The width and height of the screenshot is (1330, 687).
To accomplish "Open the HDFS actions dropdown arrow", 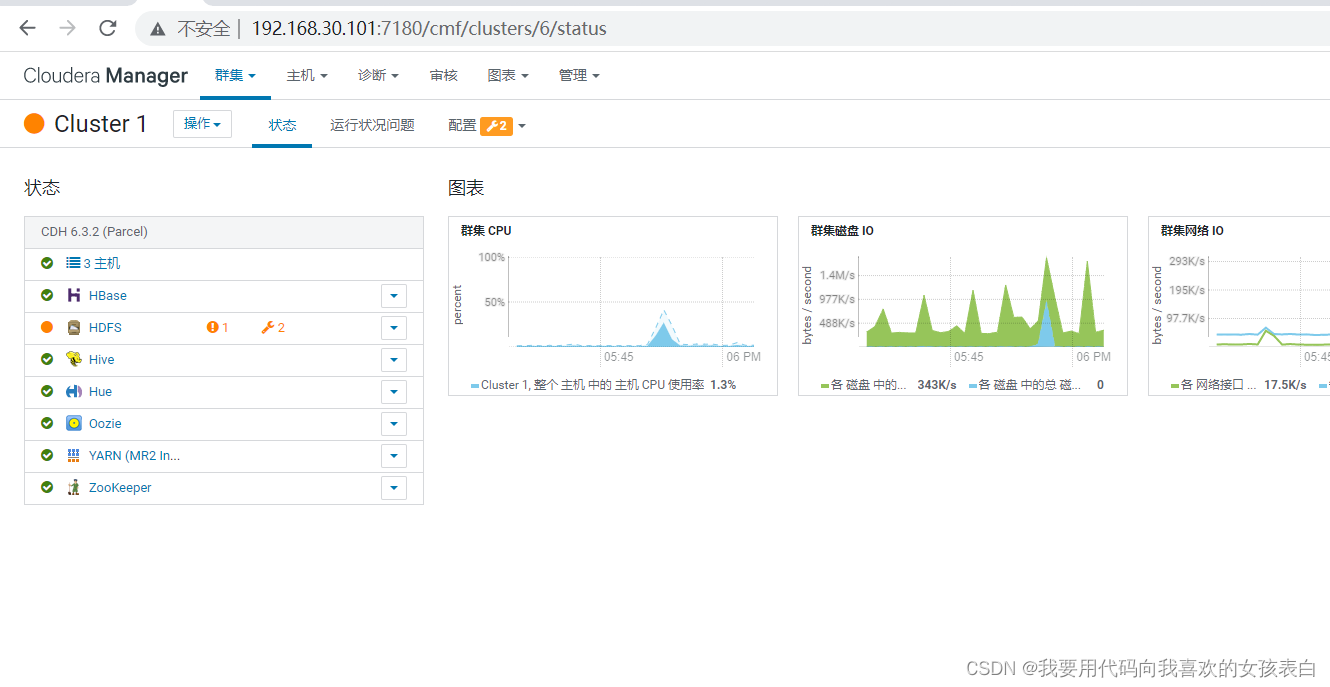I will pyautogui.click(x=394, y=328).
